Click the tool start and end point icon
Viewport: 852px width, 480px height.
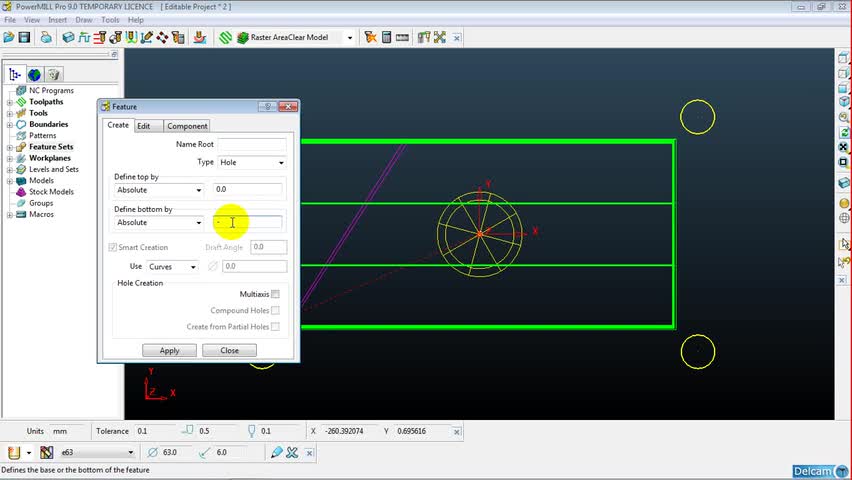(x=115, y=38)
